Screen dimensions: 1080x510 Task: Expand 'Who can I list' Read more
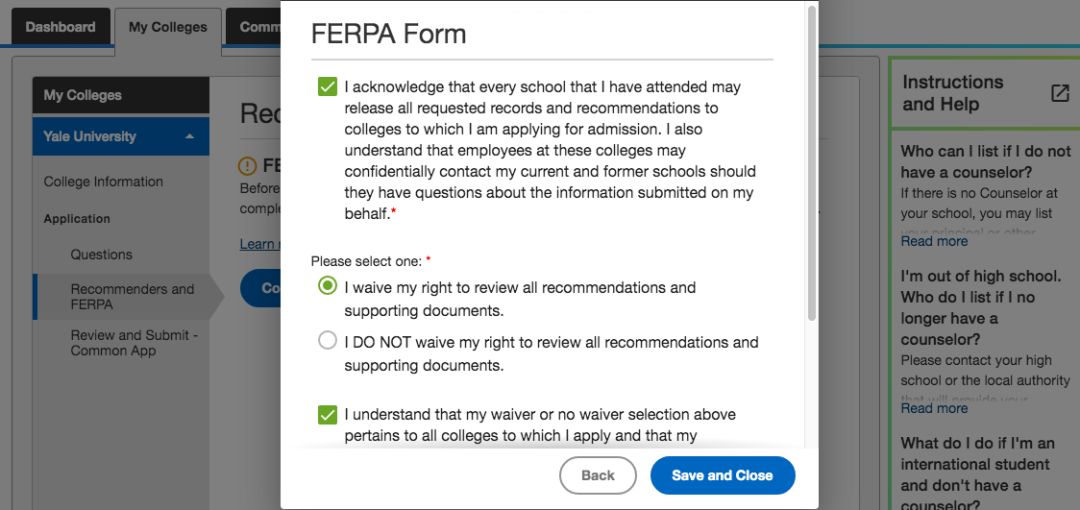click(933, 241)
